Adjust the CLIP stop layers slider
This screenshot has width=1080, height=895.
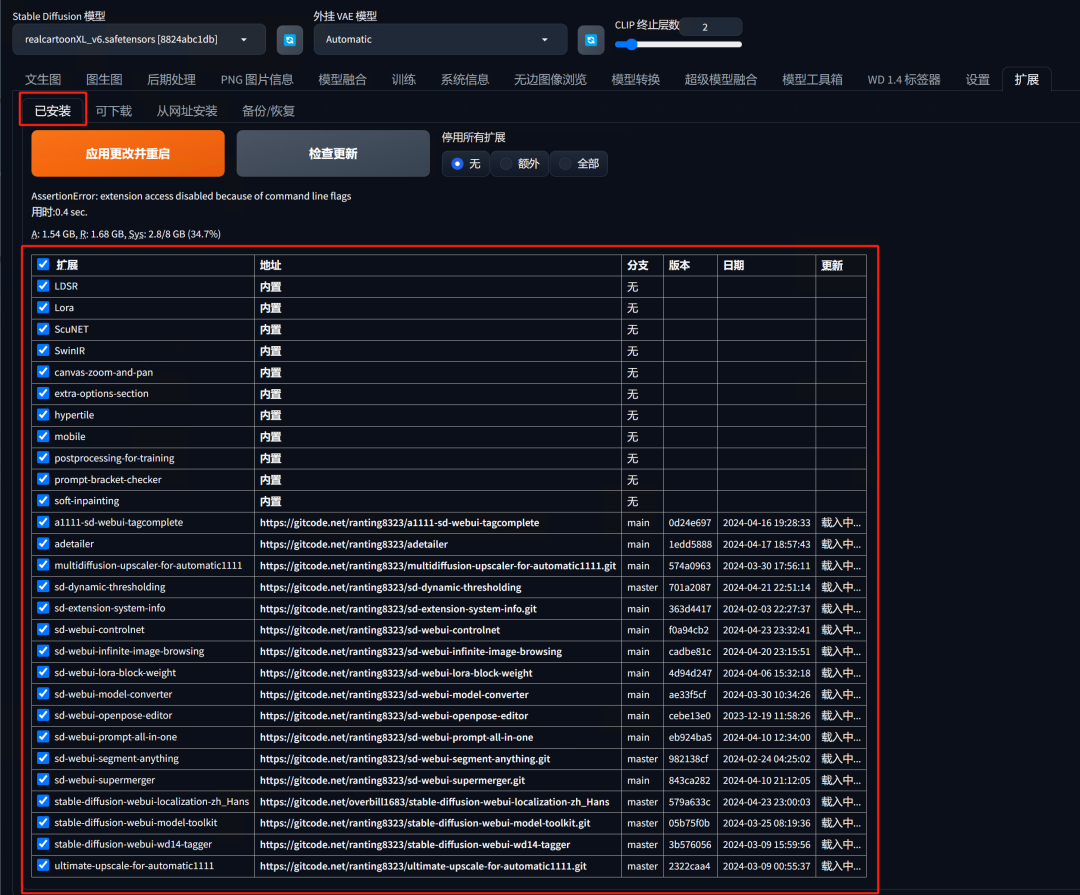point(678,45)
